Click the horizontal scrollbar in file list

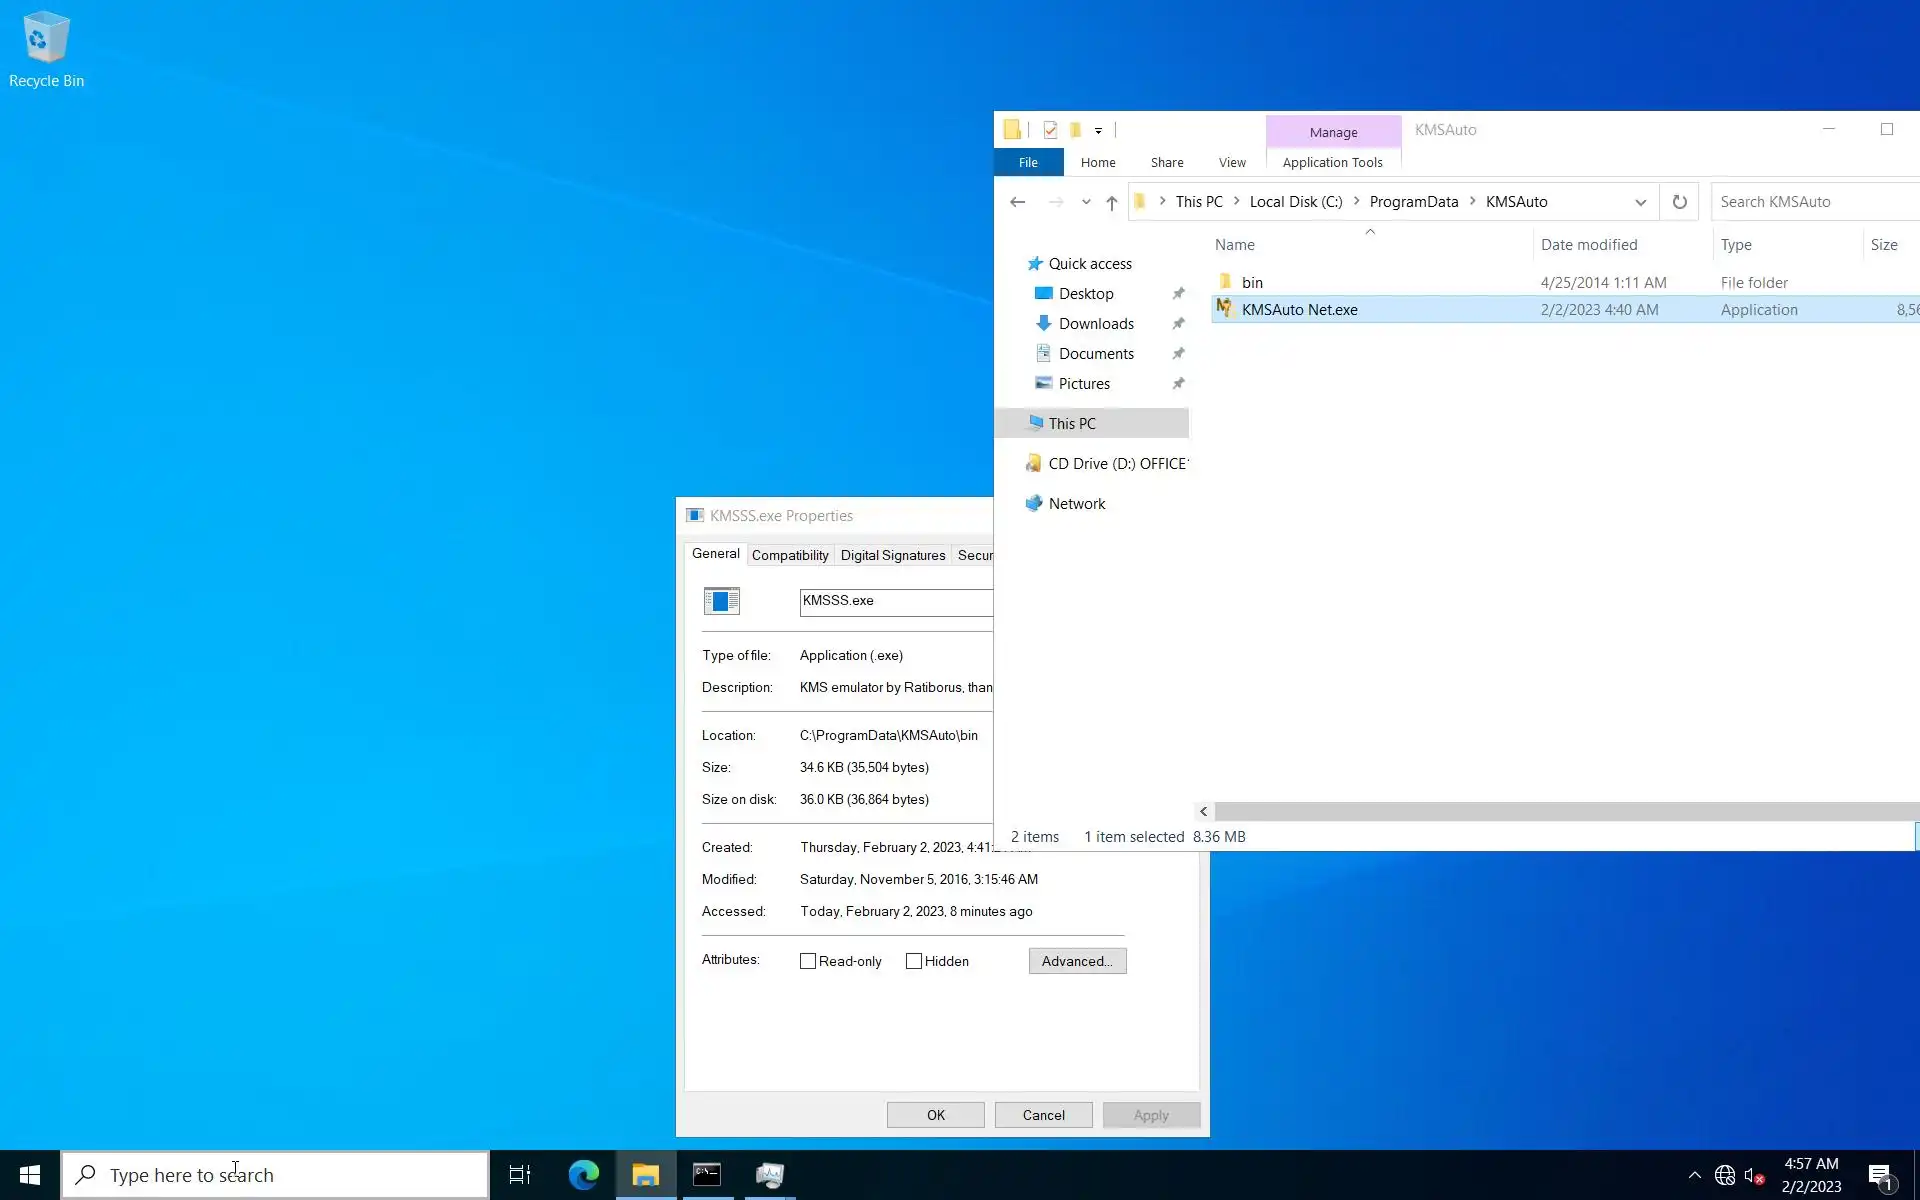pos(1560,811)
